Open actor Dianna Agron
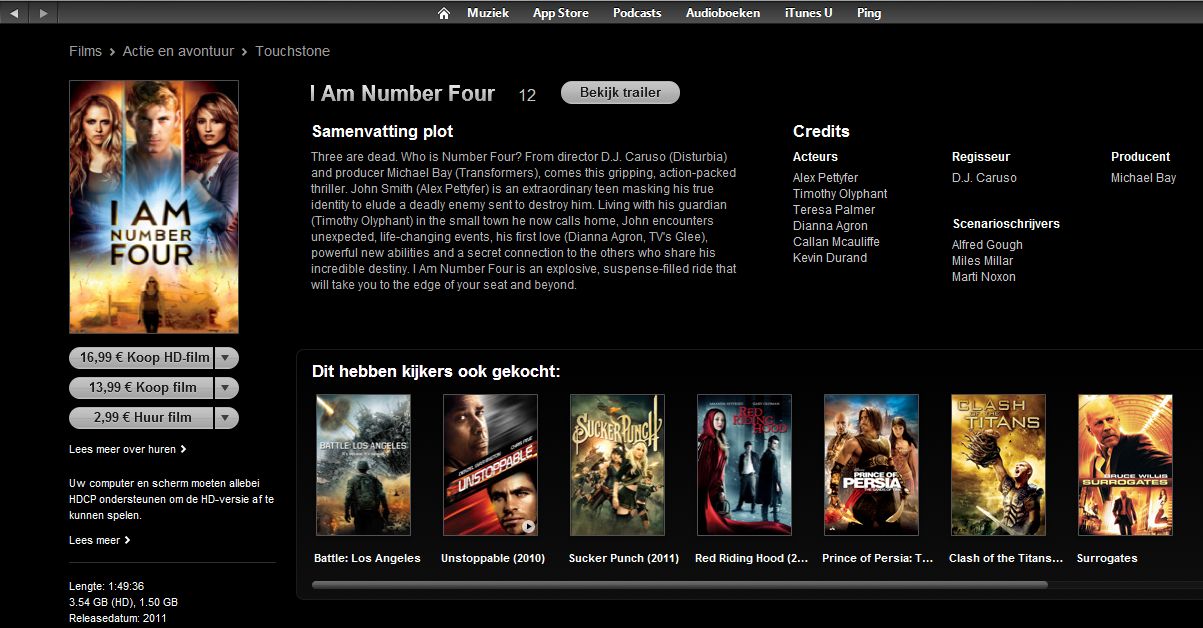Screen dimensions: 1203x628 click(830, 226)
